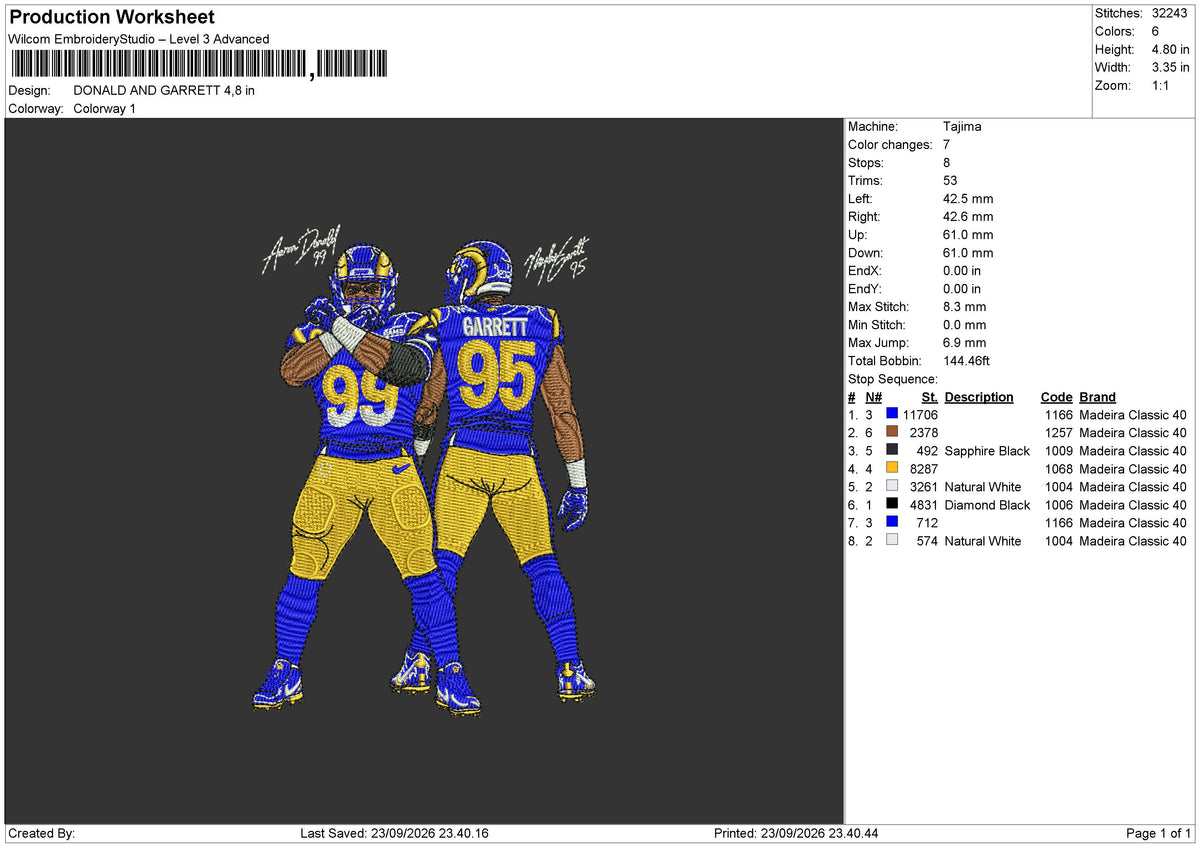Click the blue swatch in stop row 1
The image size is (1200, 848).
[892, 414]
